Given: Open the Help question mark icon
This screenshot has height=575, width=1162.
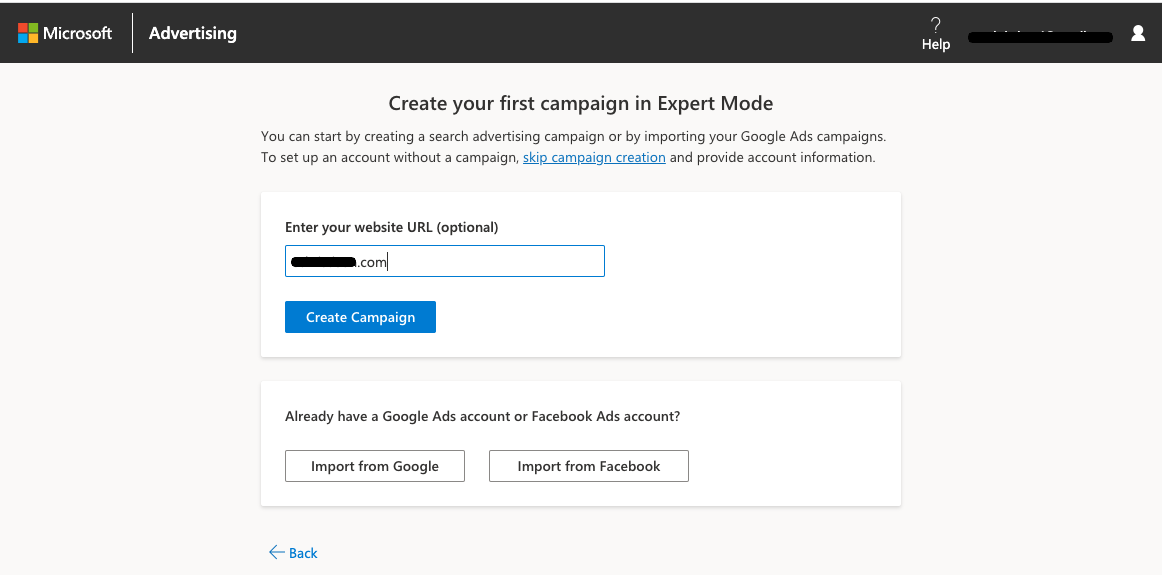Looking at the screenshot, I should [x=935, y=25].
